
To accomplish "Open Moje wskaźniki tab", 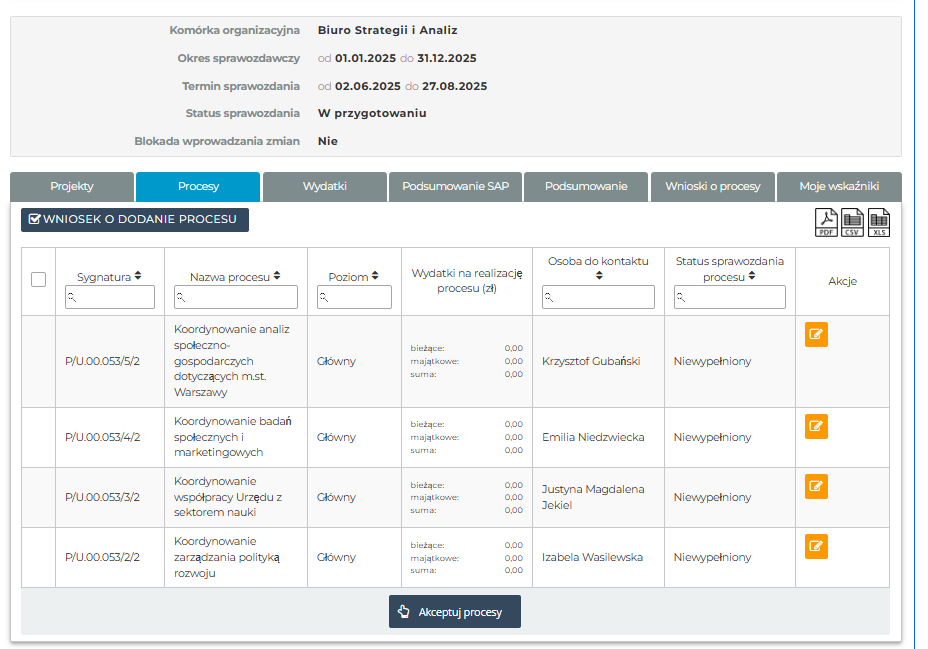I will point(839,187).
